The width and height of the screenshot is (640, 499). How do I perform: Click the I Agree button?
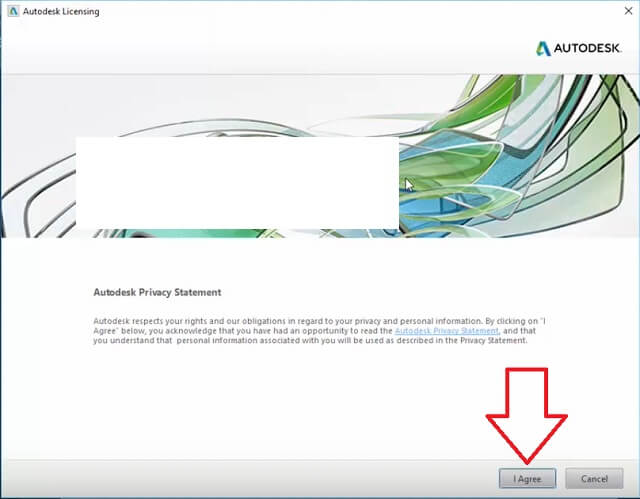[527, 478]
